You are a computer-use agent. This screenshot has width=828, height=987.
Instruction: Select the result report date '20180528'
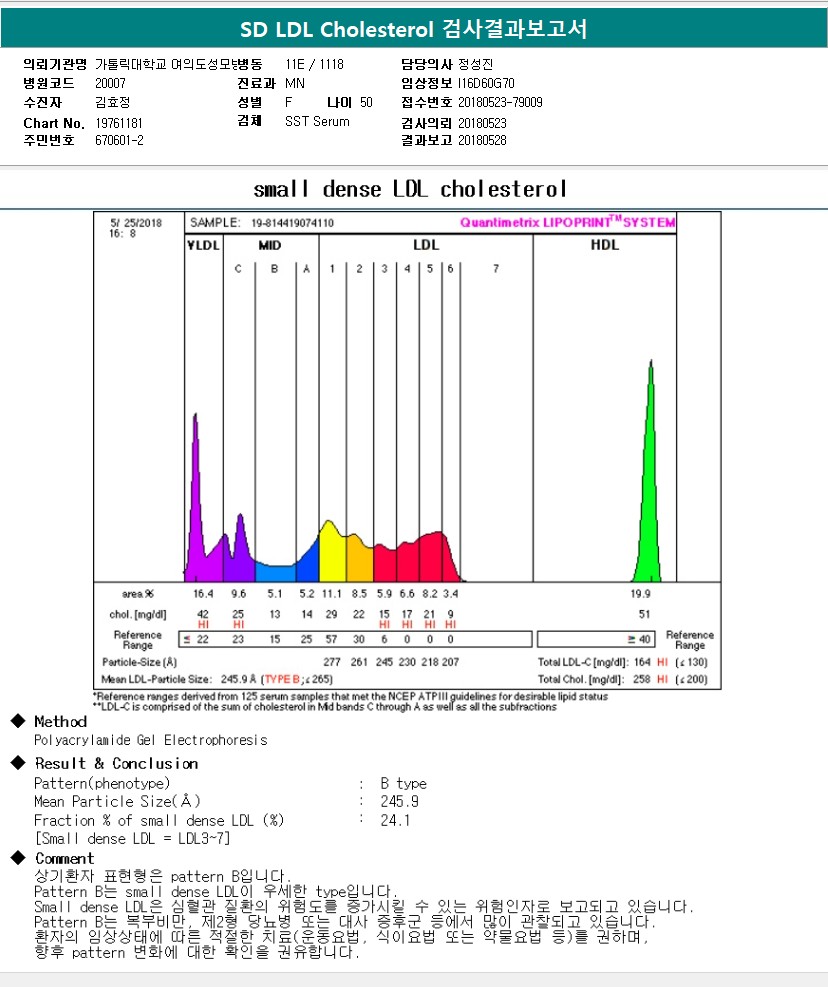[x=482, y=140]
